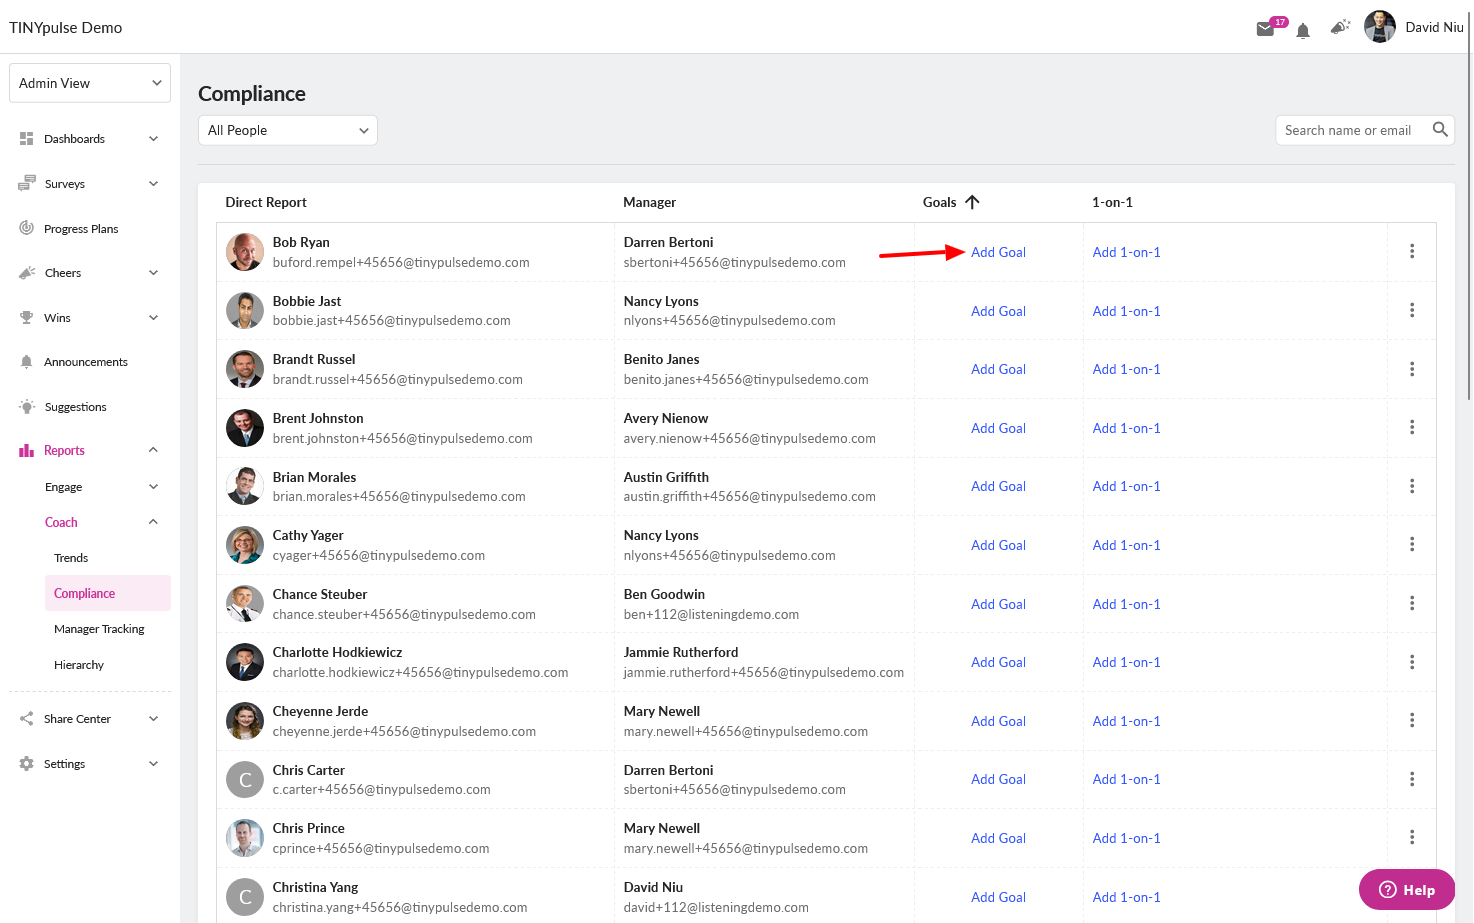The width and height of the screenshot is (1474, 923).
Task: Add a goal for Bob Ryan
Action: click(x=998, y=252)
